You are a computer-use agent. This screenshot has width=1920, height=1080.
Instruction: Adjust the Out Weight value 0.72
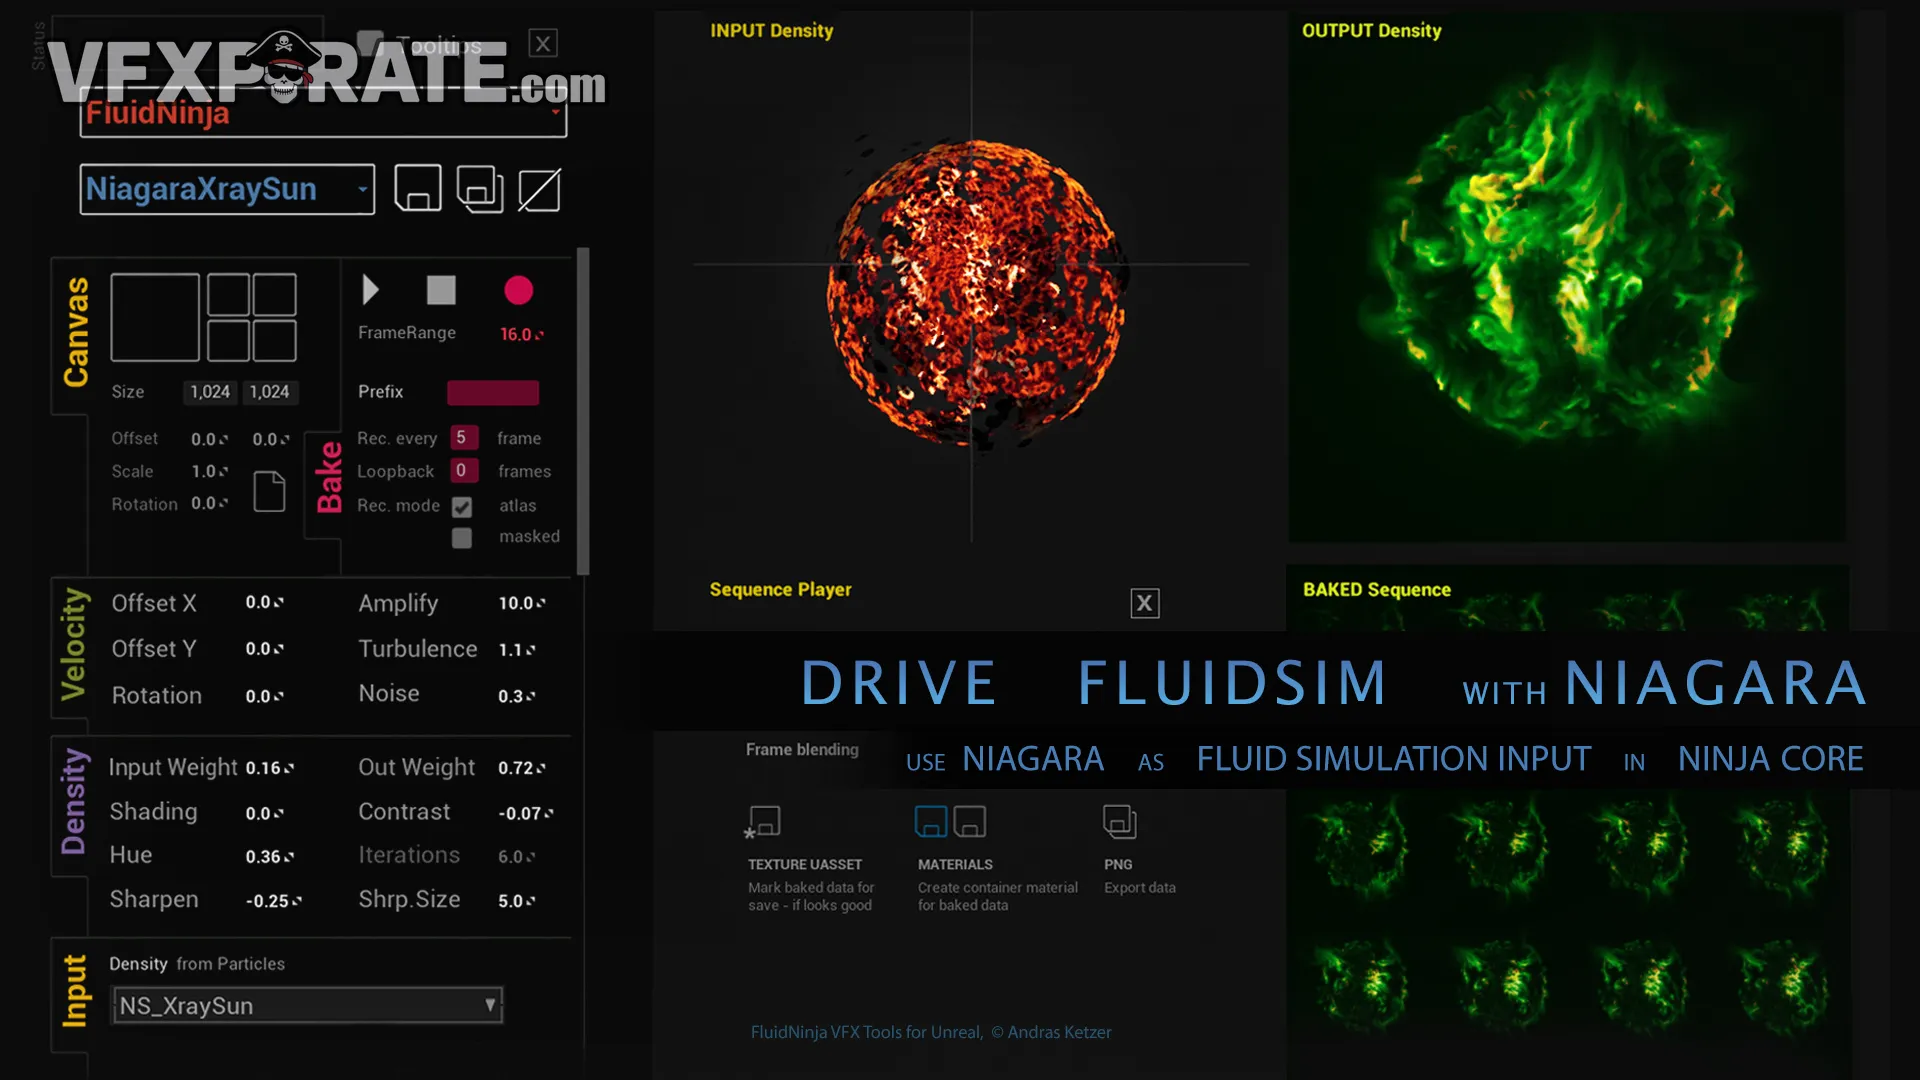coord(522,768)
